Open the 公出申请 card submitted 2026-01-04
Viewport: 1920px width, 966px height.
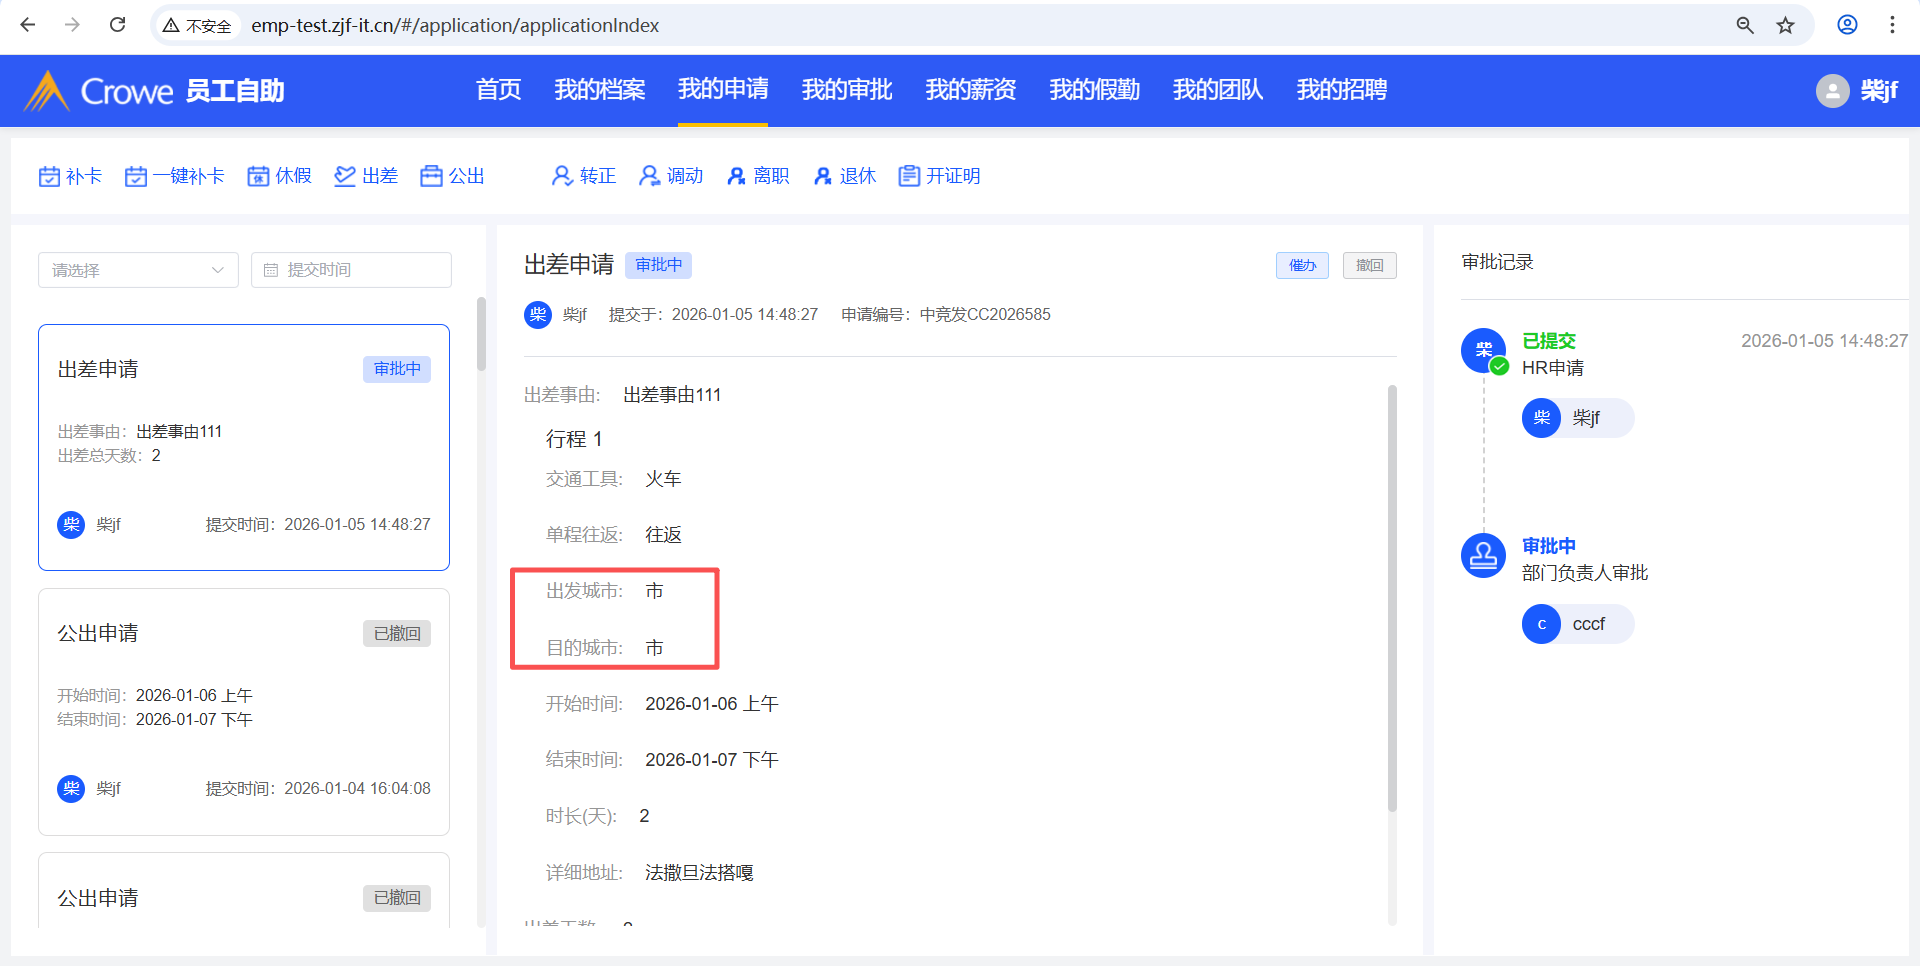[244, 712]
